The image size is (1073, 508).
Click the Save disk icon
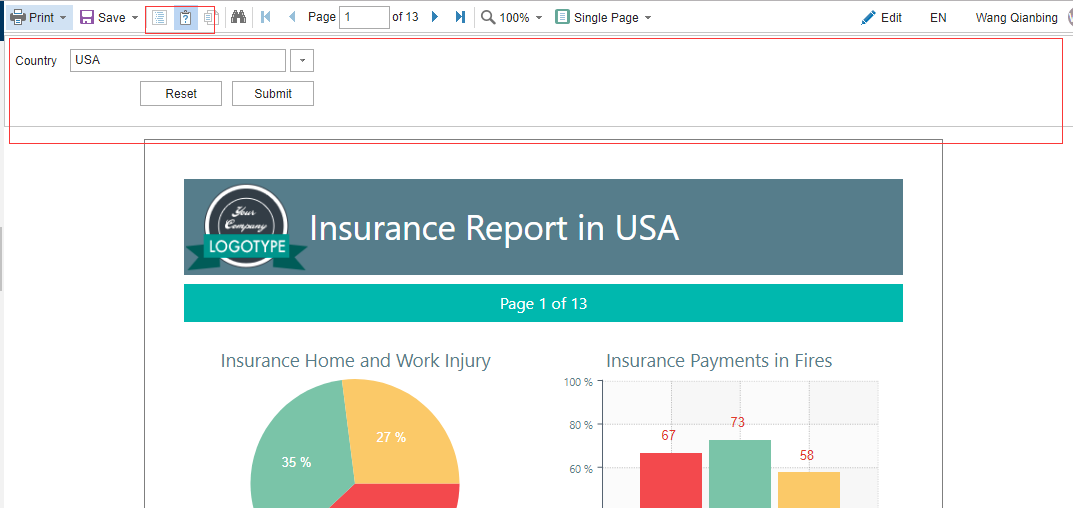coord(87,17)
